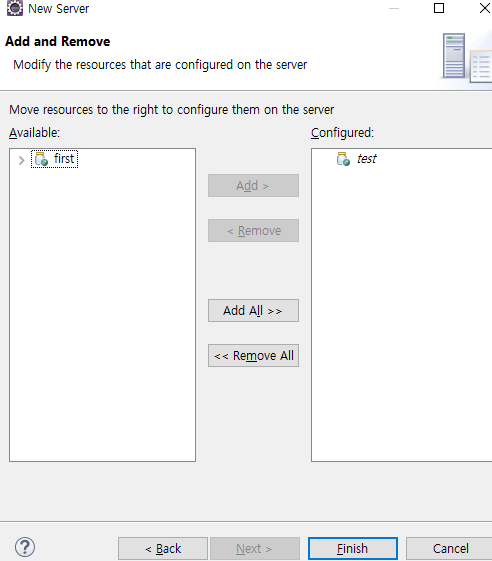Confirm the server with Finish

(x=353, y=548)
